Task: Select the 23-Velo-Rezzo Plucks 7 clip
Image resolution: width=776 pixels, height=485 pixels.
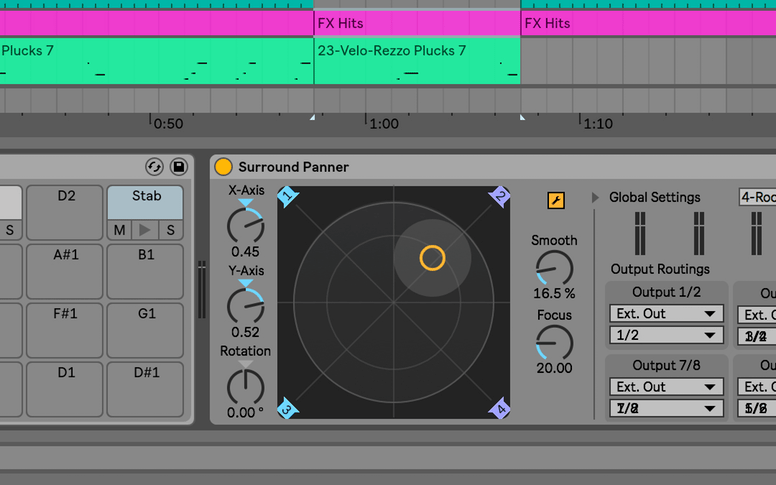Action: 417,61
